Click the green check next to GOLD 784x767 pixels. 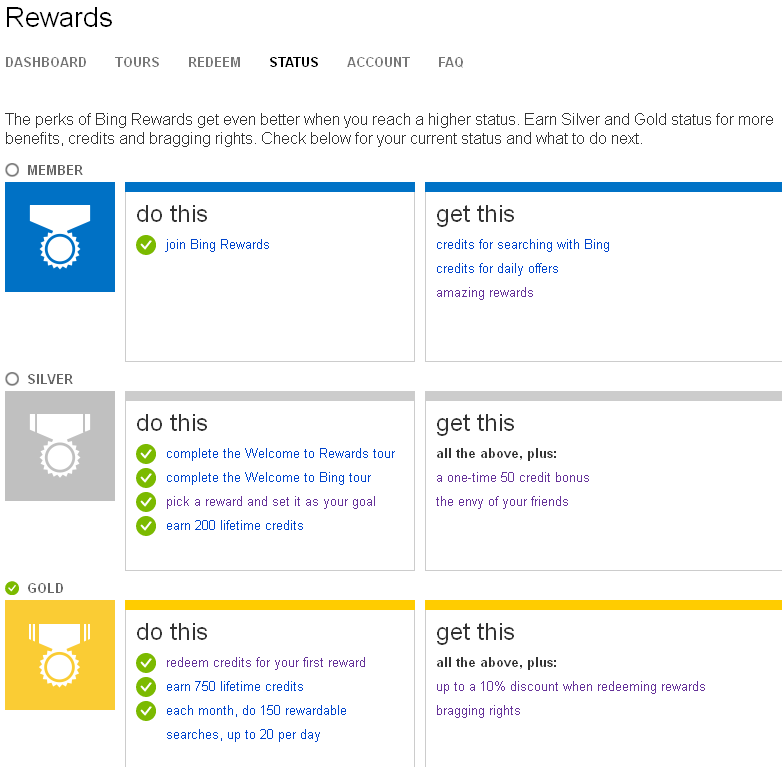point(12,588)
